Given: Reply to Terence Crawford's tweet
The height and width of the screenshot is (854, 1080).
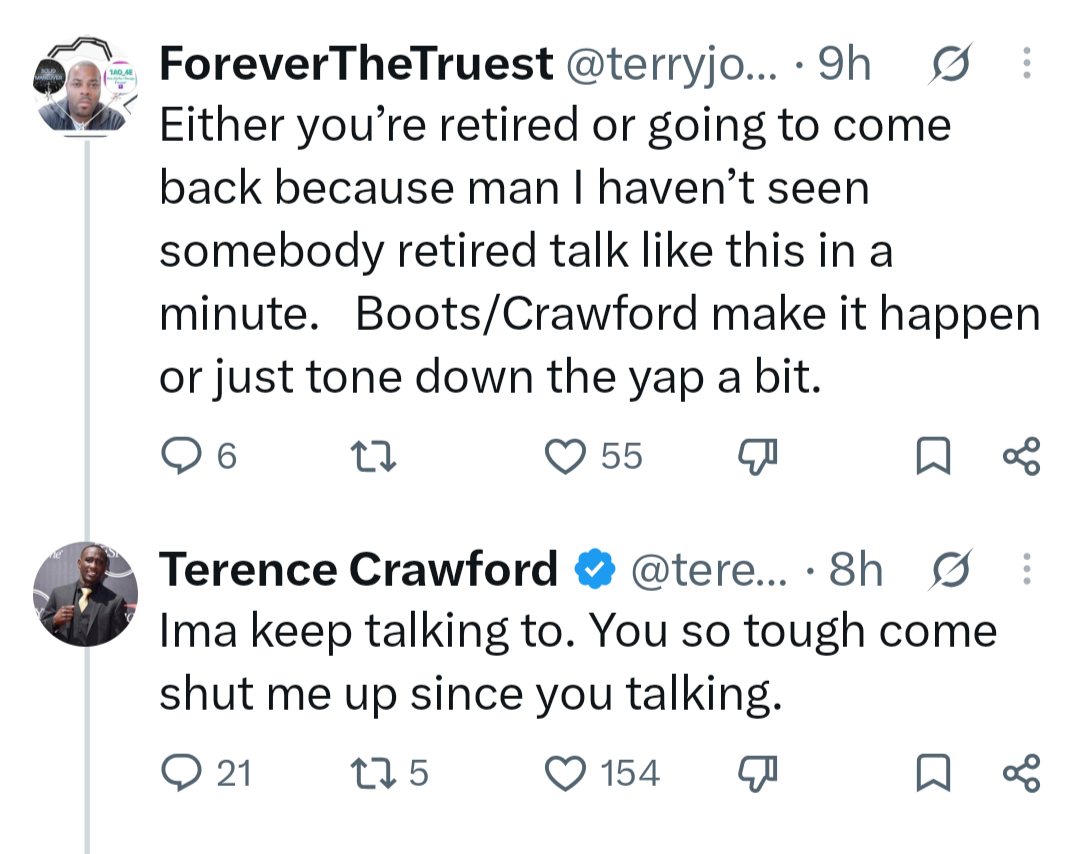Looking at the screenshot, I should click(x=205, y=773).
